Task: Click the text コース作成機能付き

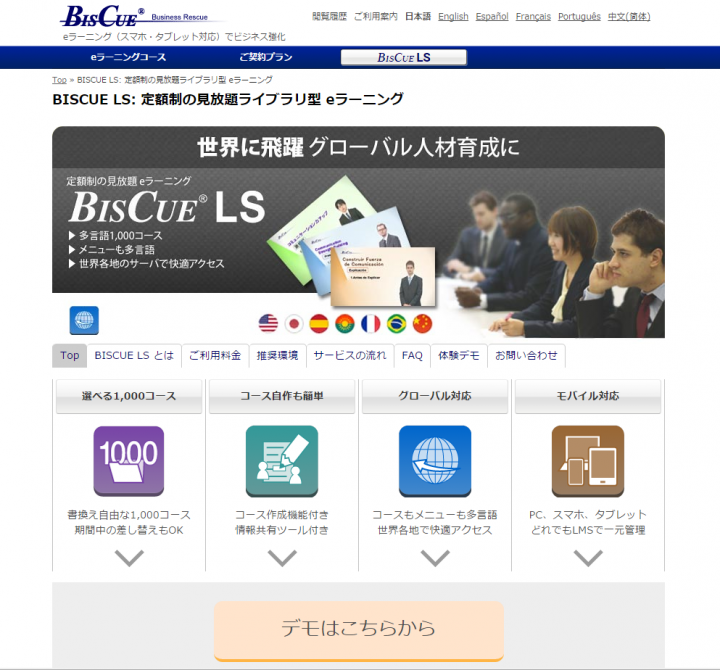Action: click(x=282, y=515)
